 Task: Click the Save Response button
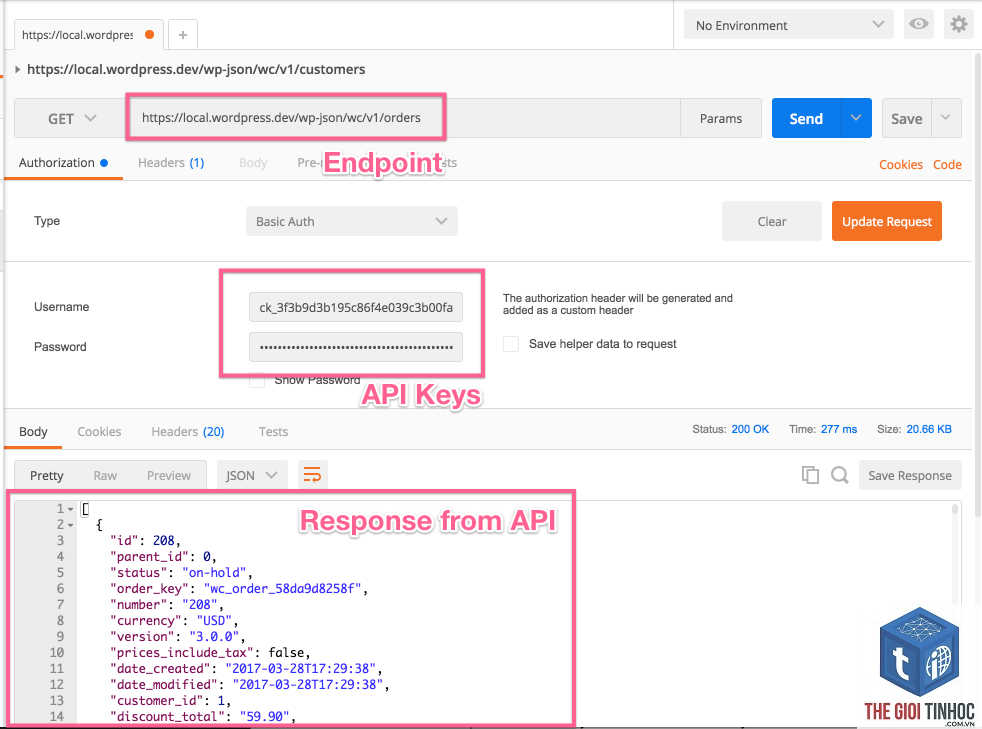[x=910, y=475]
